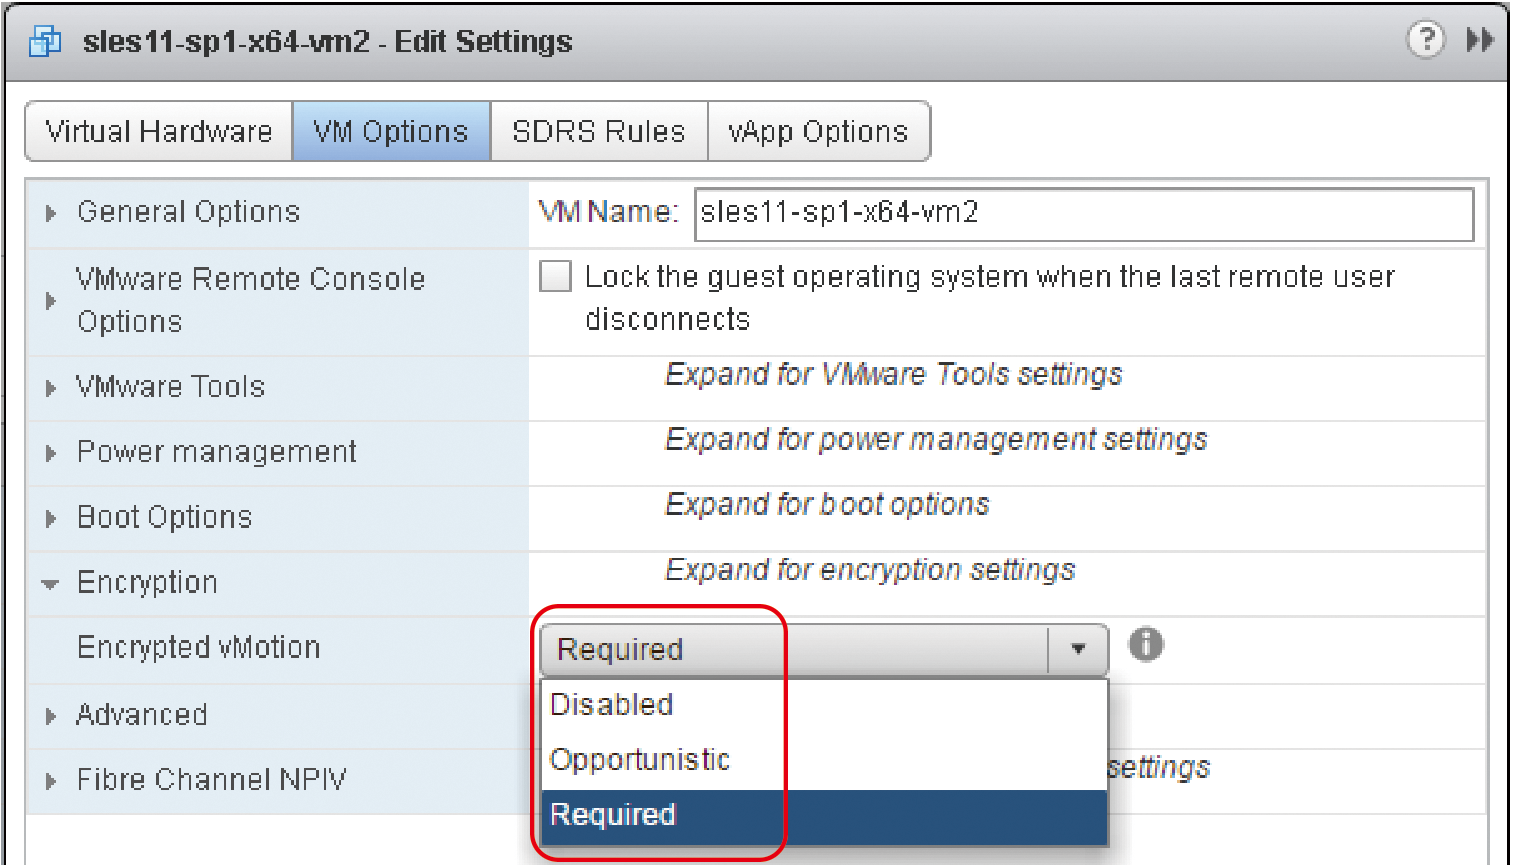Click the double-arrow expand icon in title bar
The height and width of the screenshot is (865, 1513).
coord(1480,40)
